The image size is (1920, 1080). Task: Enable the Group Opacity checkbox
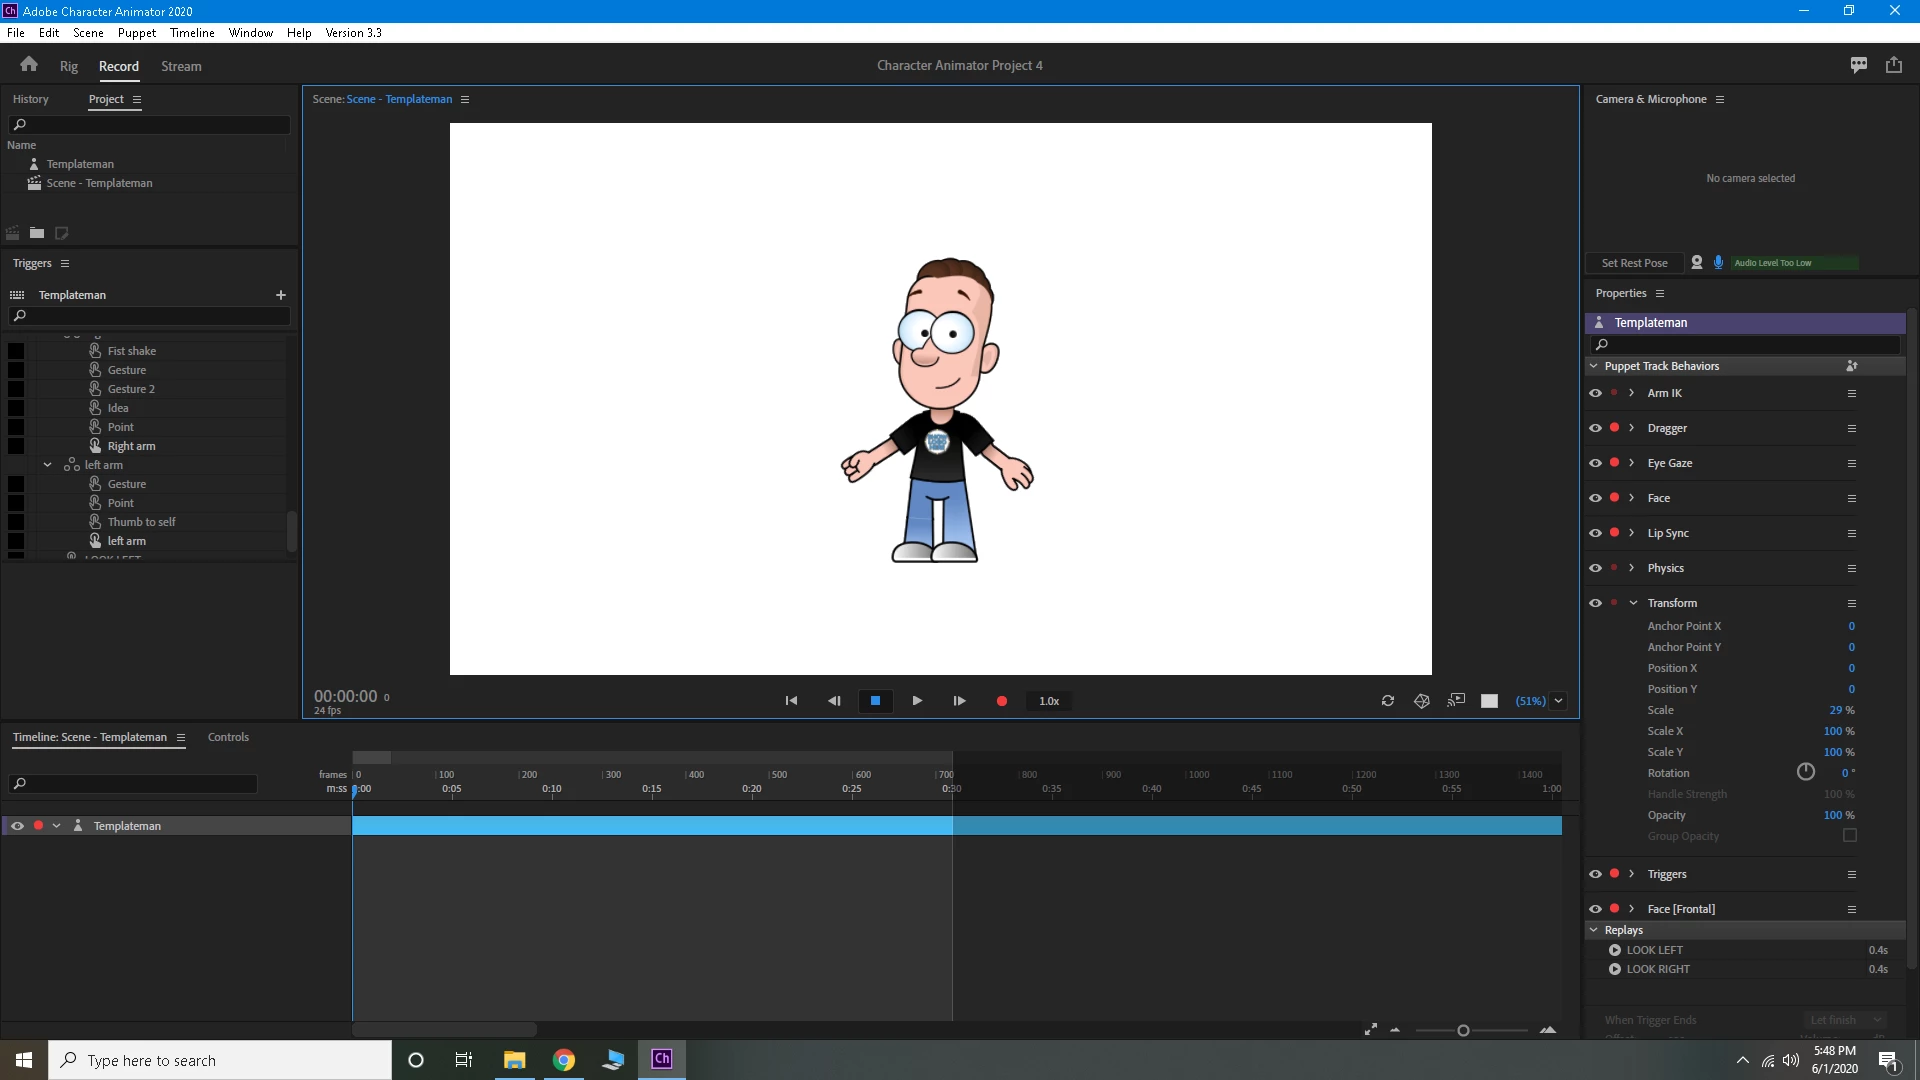point(1850,836)
